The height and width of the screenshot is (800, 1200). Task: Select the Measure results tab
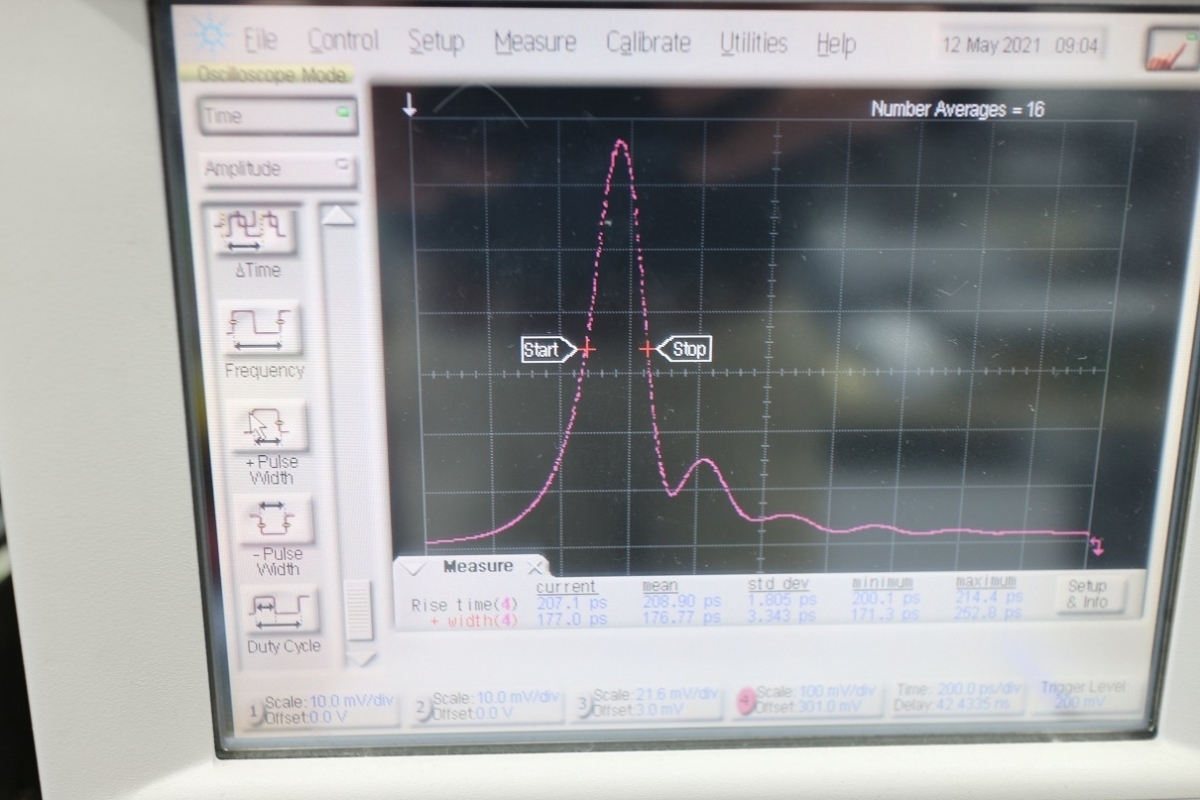tap(478, 567)
